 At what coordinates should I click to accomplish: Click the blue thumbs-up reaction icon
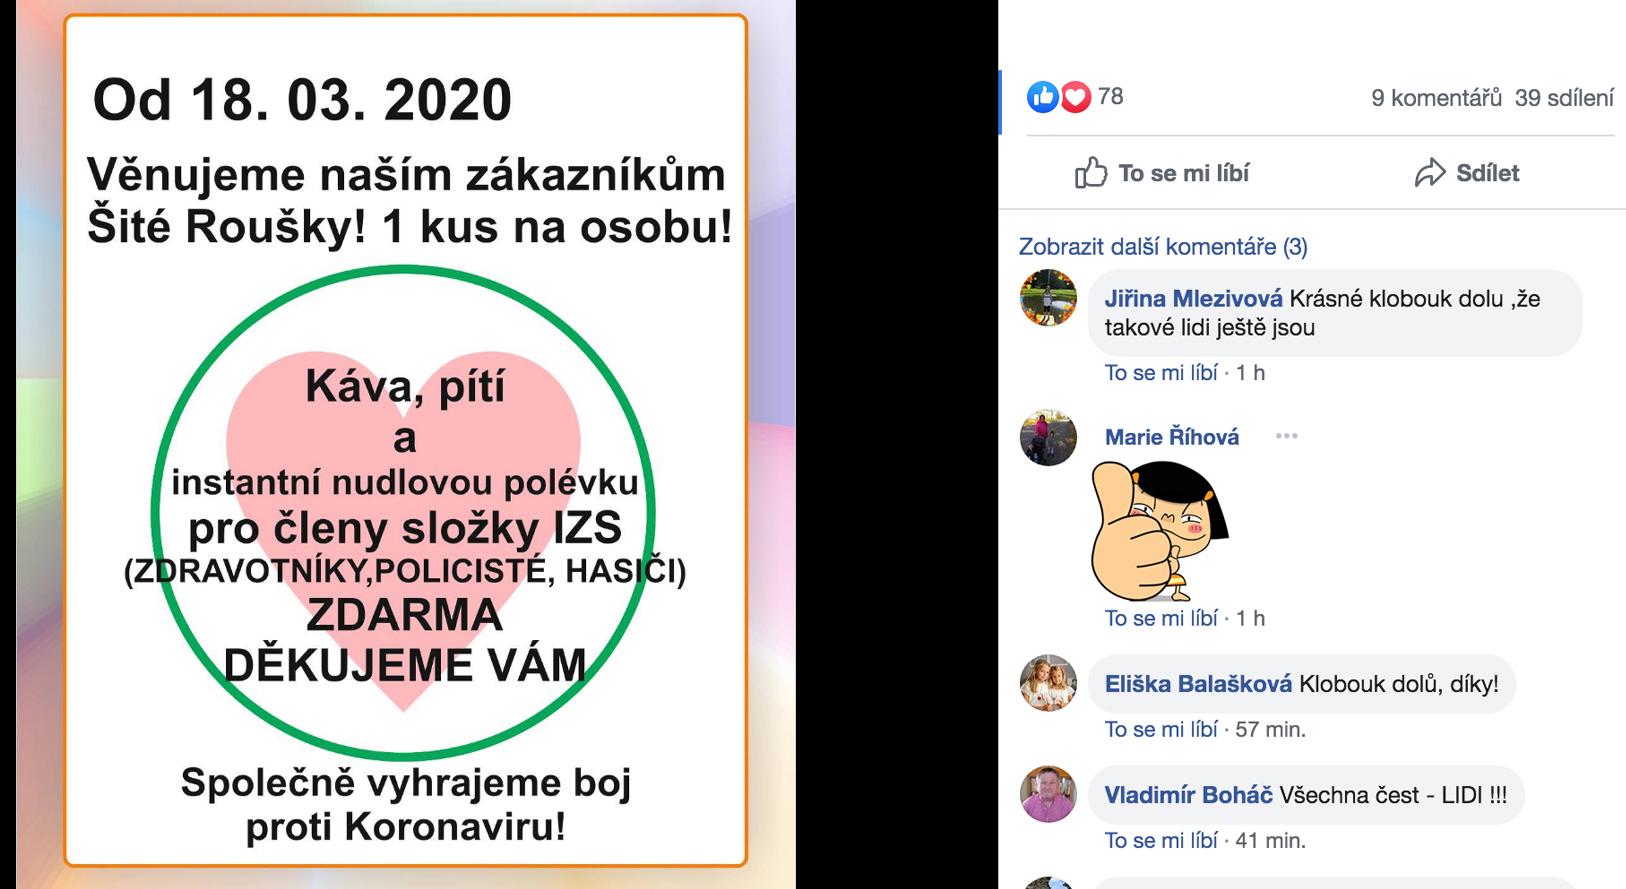tap(1042, 97)
